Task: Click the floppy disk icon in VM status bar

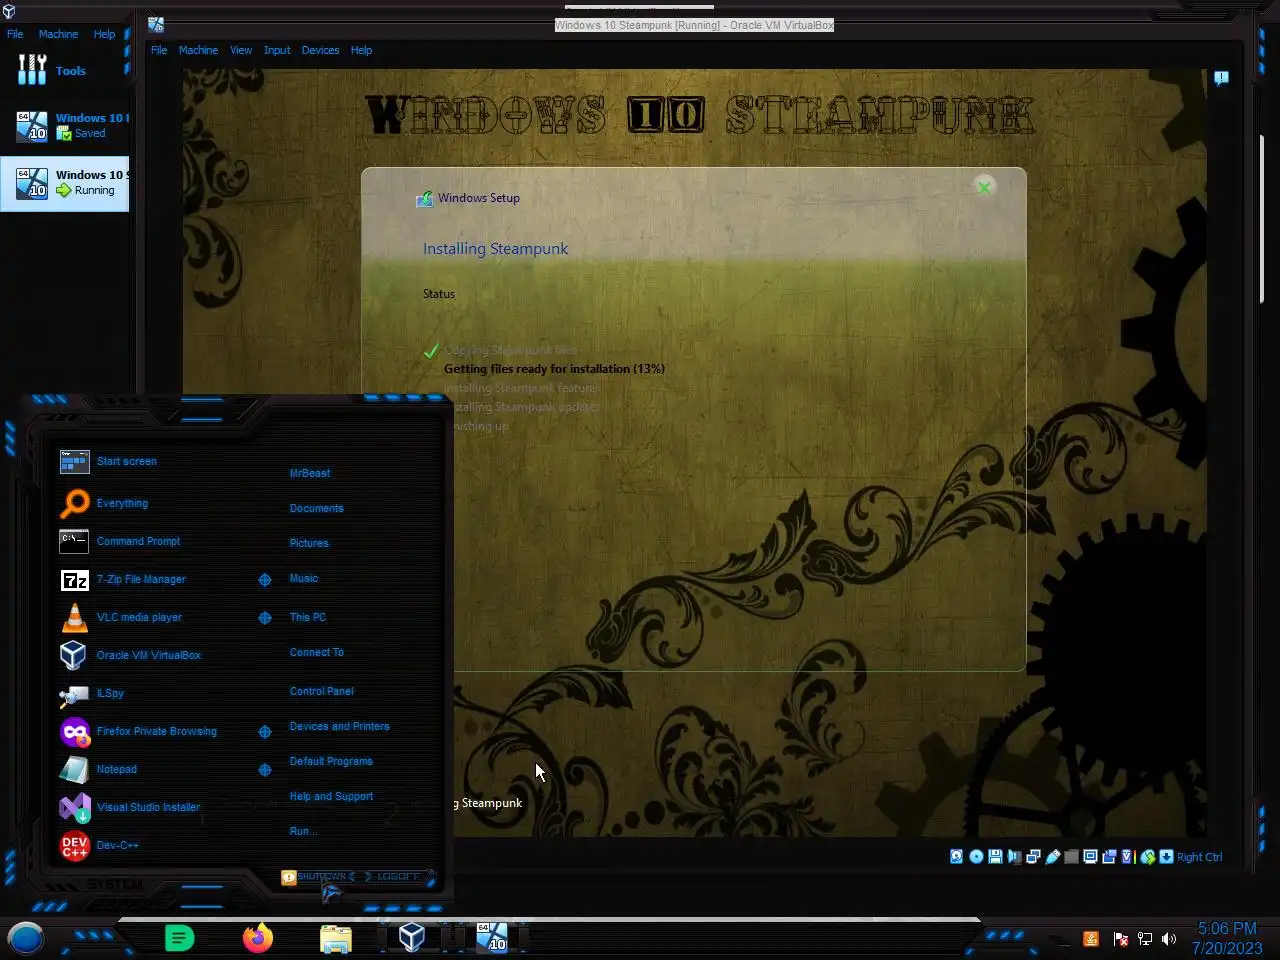Action: [995, 856]
